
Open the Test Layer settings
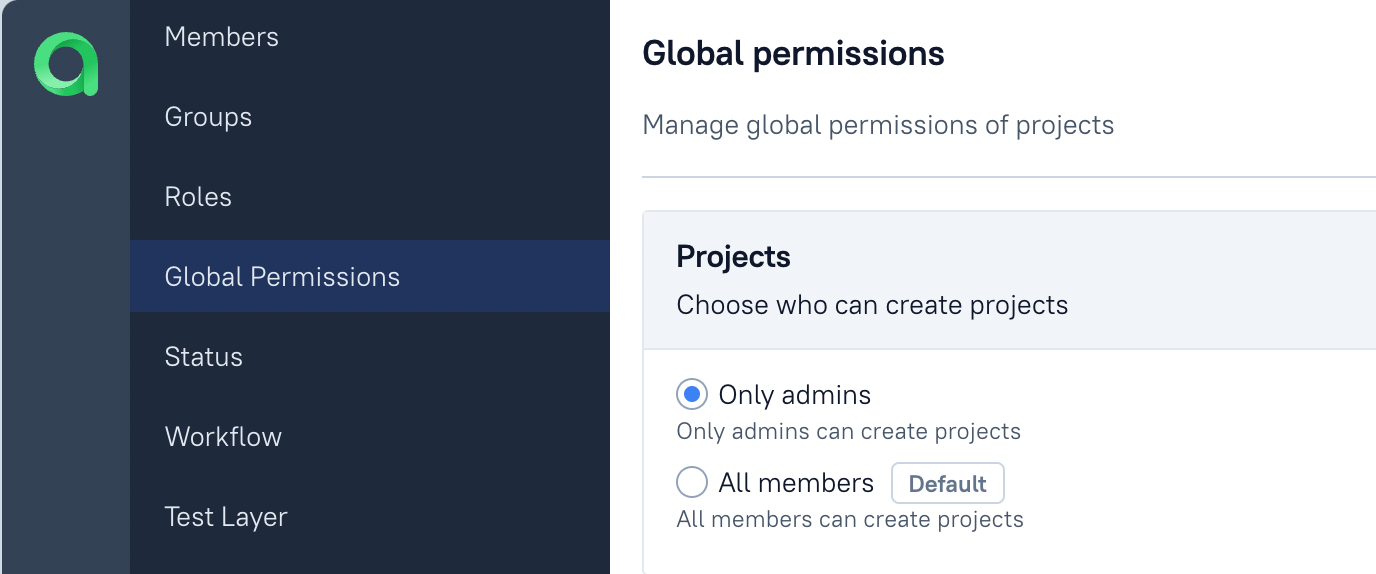point(370,517)
